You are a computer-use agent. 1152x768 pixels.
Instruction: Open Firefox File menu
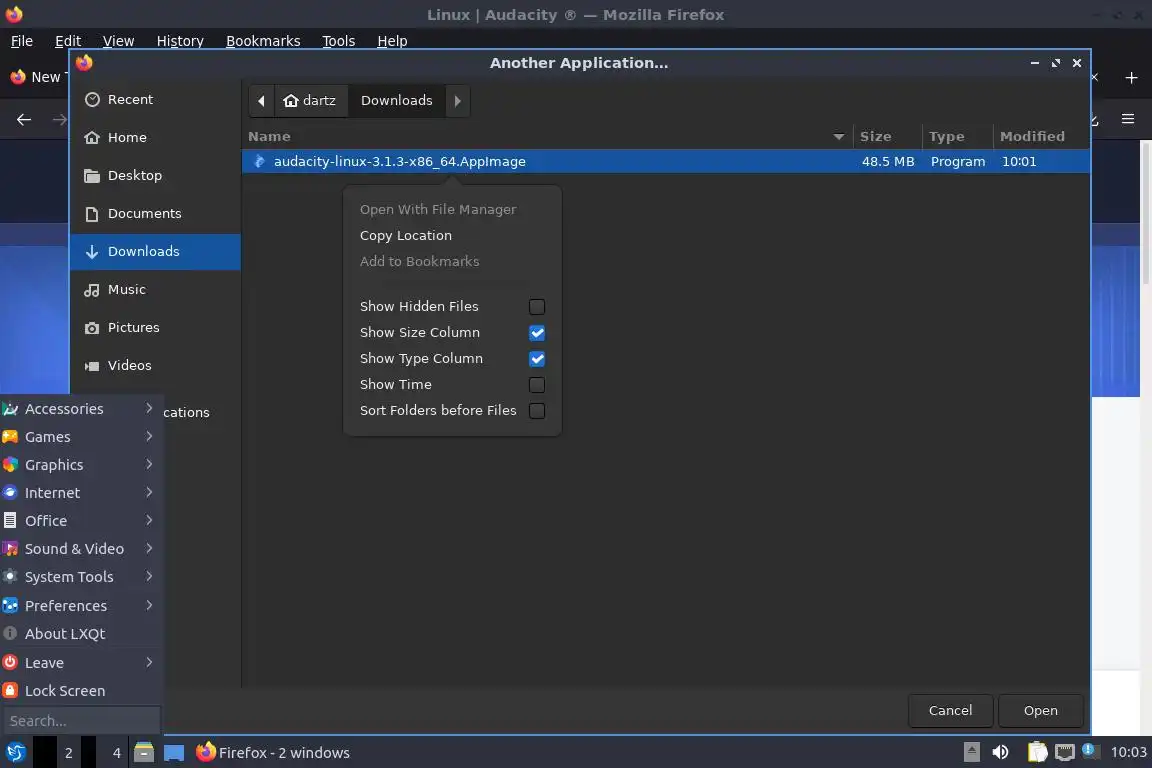pyautogui.click(x=21, y=41)
